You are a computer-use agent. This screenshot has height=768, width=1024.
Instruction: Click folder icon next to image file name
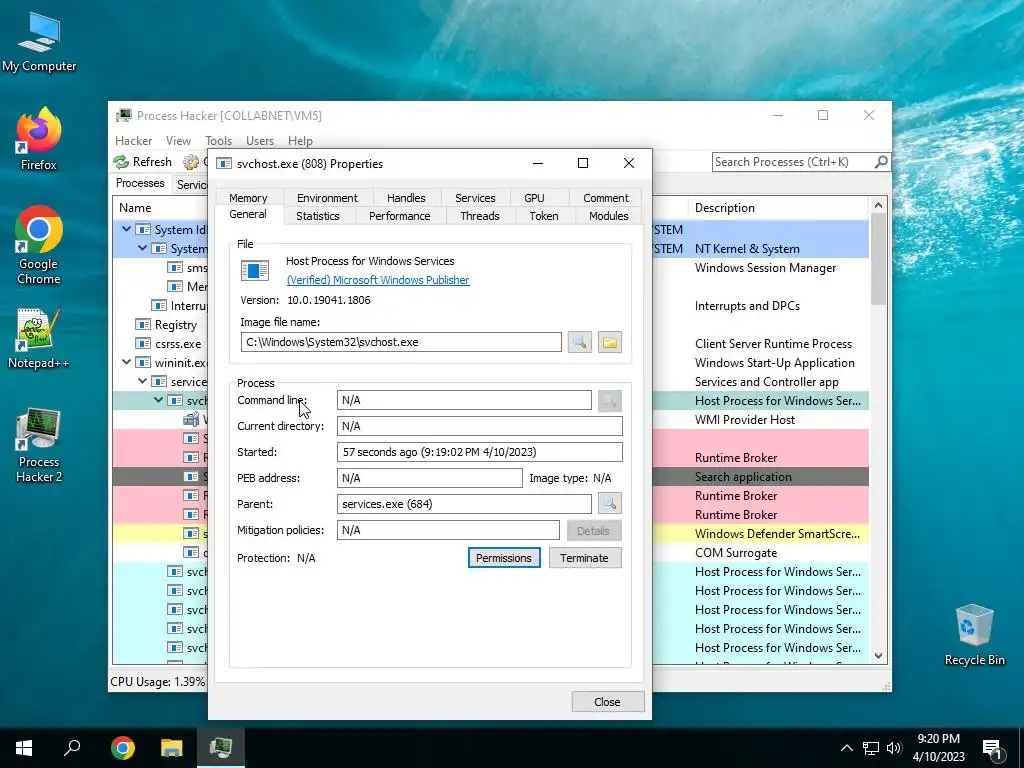click(x=609, y=342)
